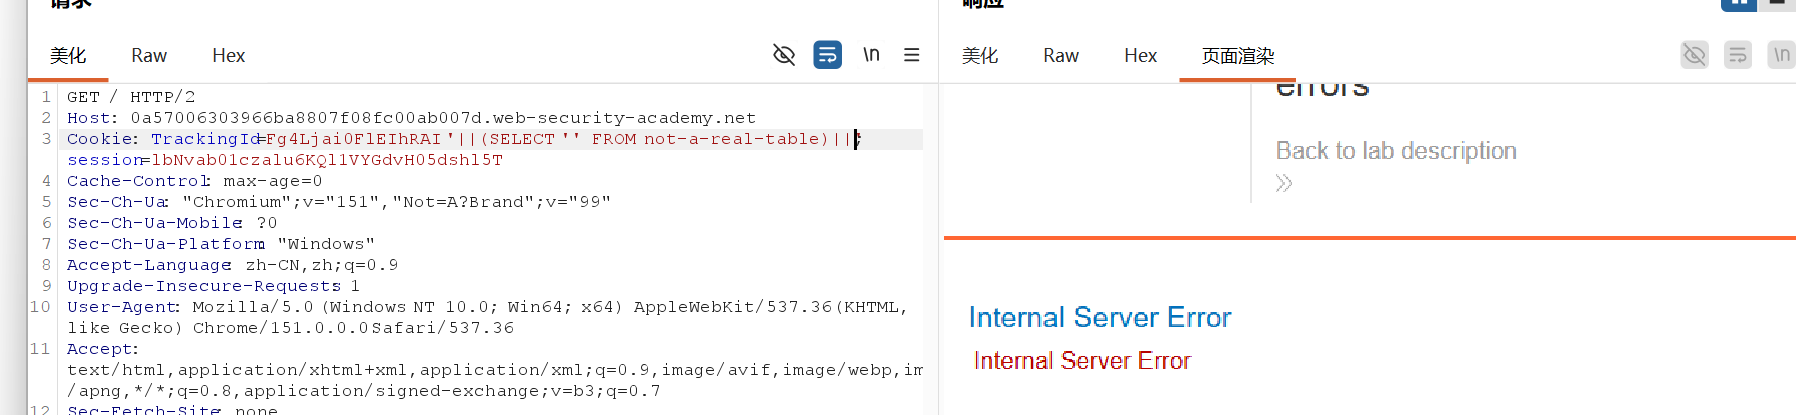Viewport: 1796px width, 415px height.
Task: Switch response view to Raw tab
Action: coord(1061,56)
